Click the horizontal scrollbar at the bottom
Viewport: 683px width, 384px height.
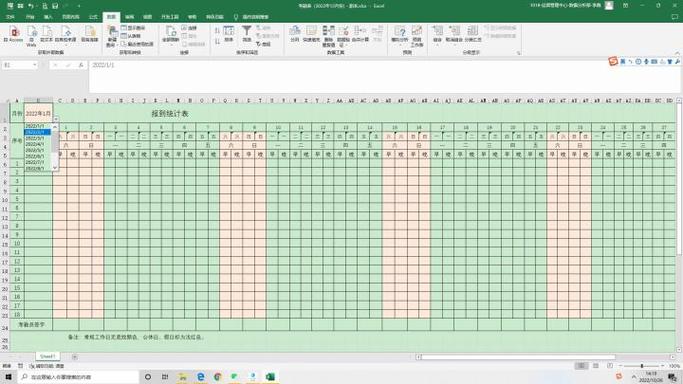click(x=518, y=357)
